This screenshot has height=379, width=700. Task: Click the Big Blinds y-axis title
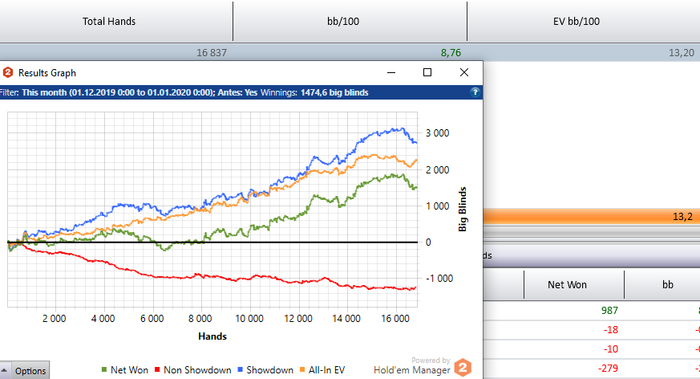pos(462,209)
